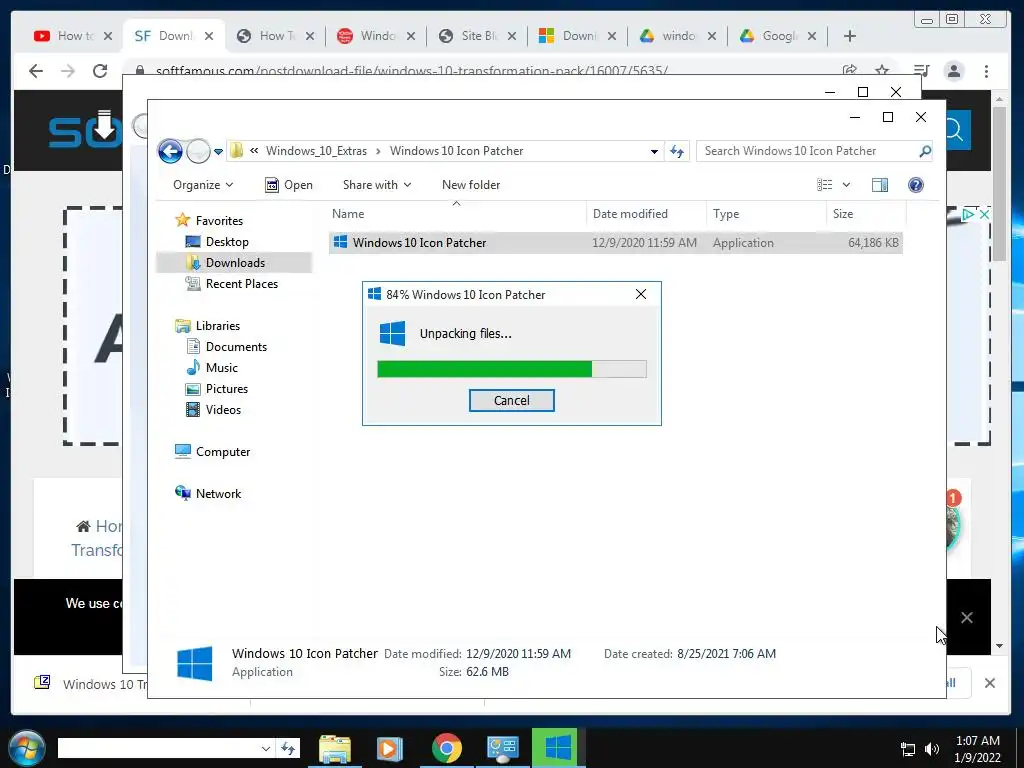Open a new Chrome tab

[849, 36]
